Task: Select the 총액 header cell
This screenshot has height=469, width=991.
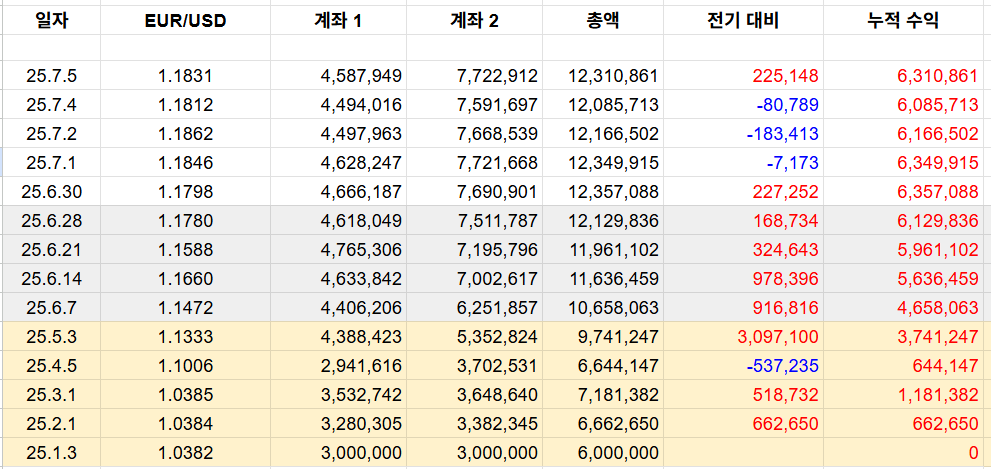Action: pos(602,21)
